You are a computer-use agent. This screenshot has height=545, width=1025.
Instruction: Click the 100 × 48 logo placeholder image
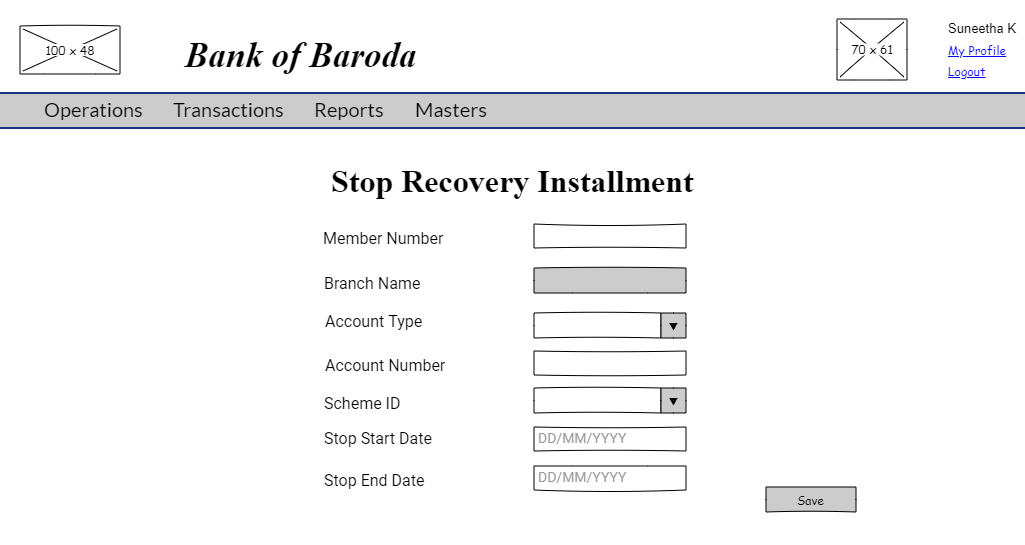coord(70,50)
